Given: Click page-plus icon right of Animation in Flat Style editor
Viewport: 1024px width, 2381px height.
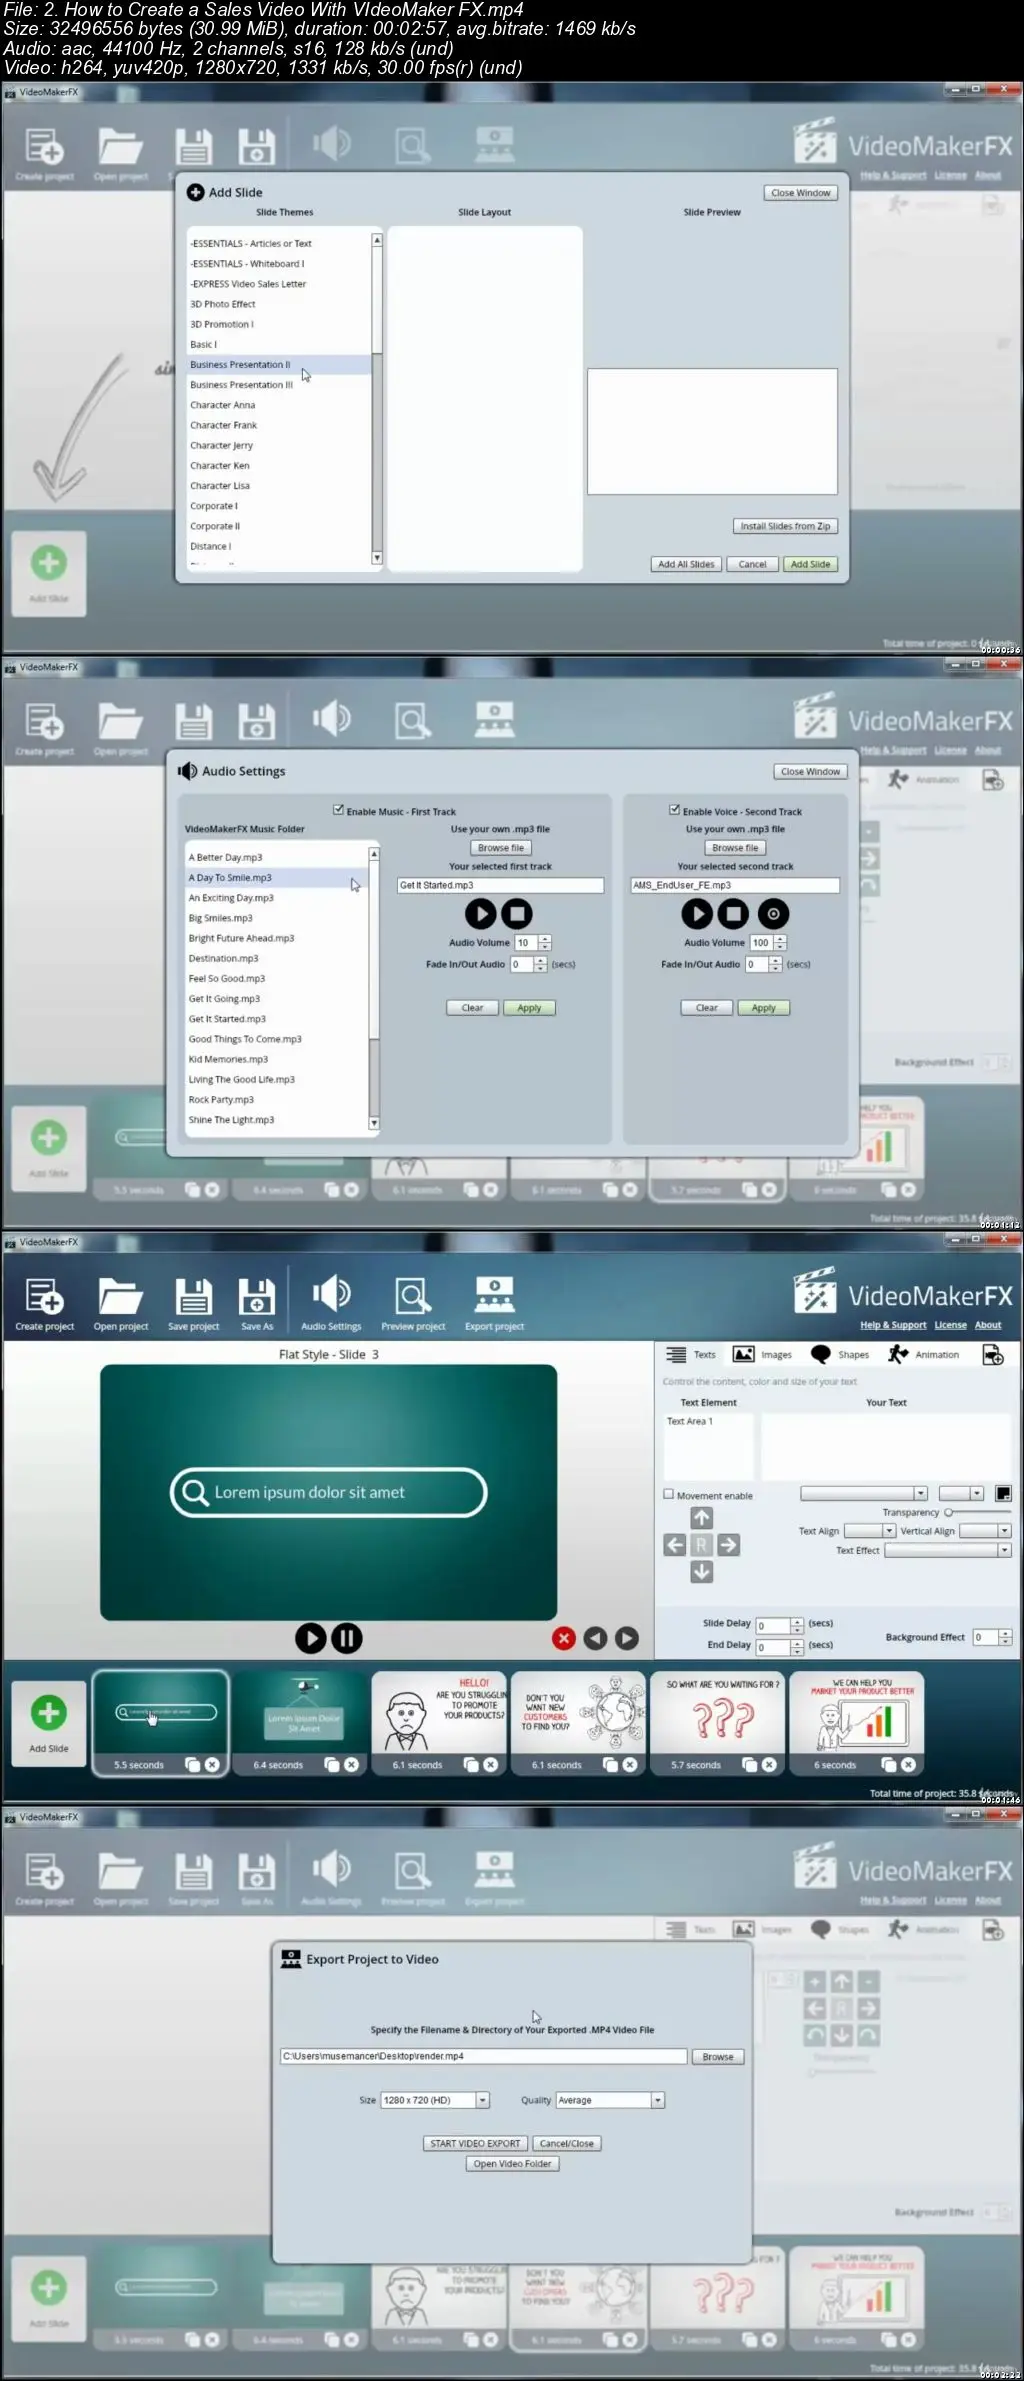Looking at the screenshot, I should click(x=993, y=1354).
